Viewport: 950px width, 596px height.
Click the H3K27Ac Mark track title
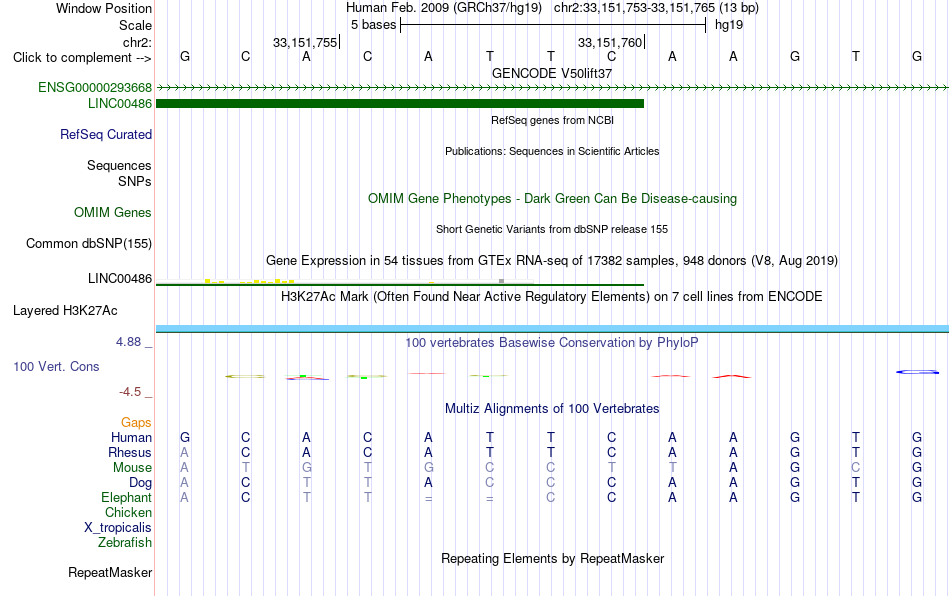coord(552,296)
